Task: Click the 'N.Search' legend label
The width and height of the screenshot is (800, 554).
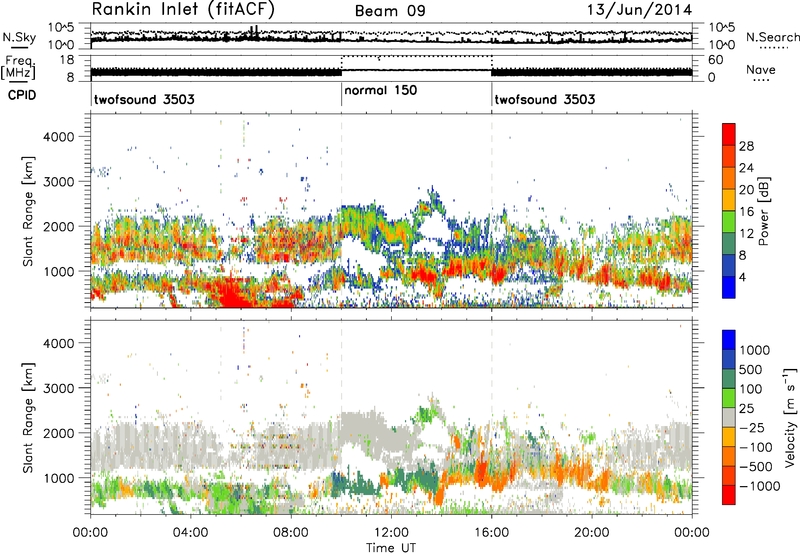Action: point(772,37)
